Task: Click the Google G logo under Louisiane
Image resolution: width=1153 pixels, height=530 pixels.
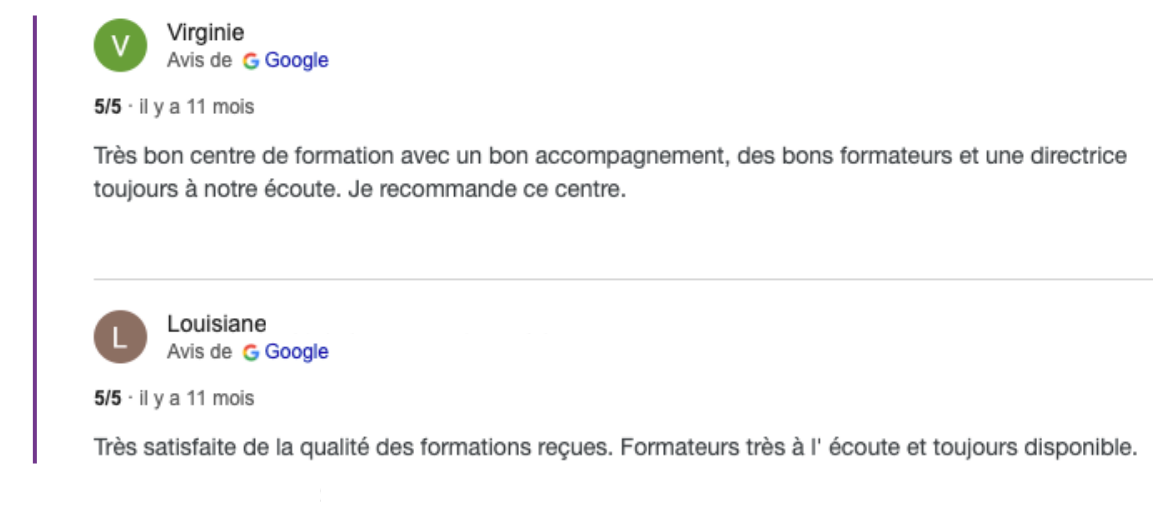Action: 251,353
